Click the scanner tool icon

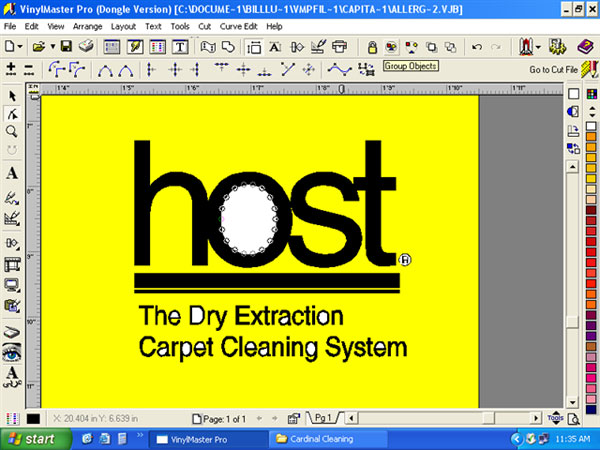point(12,332)
